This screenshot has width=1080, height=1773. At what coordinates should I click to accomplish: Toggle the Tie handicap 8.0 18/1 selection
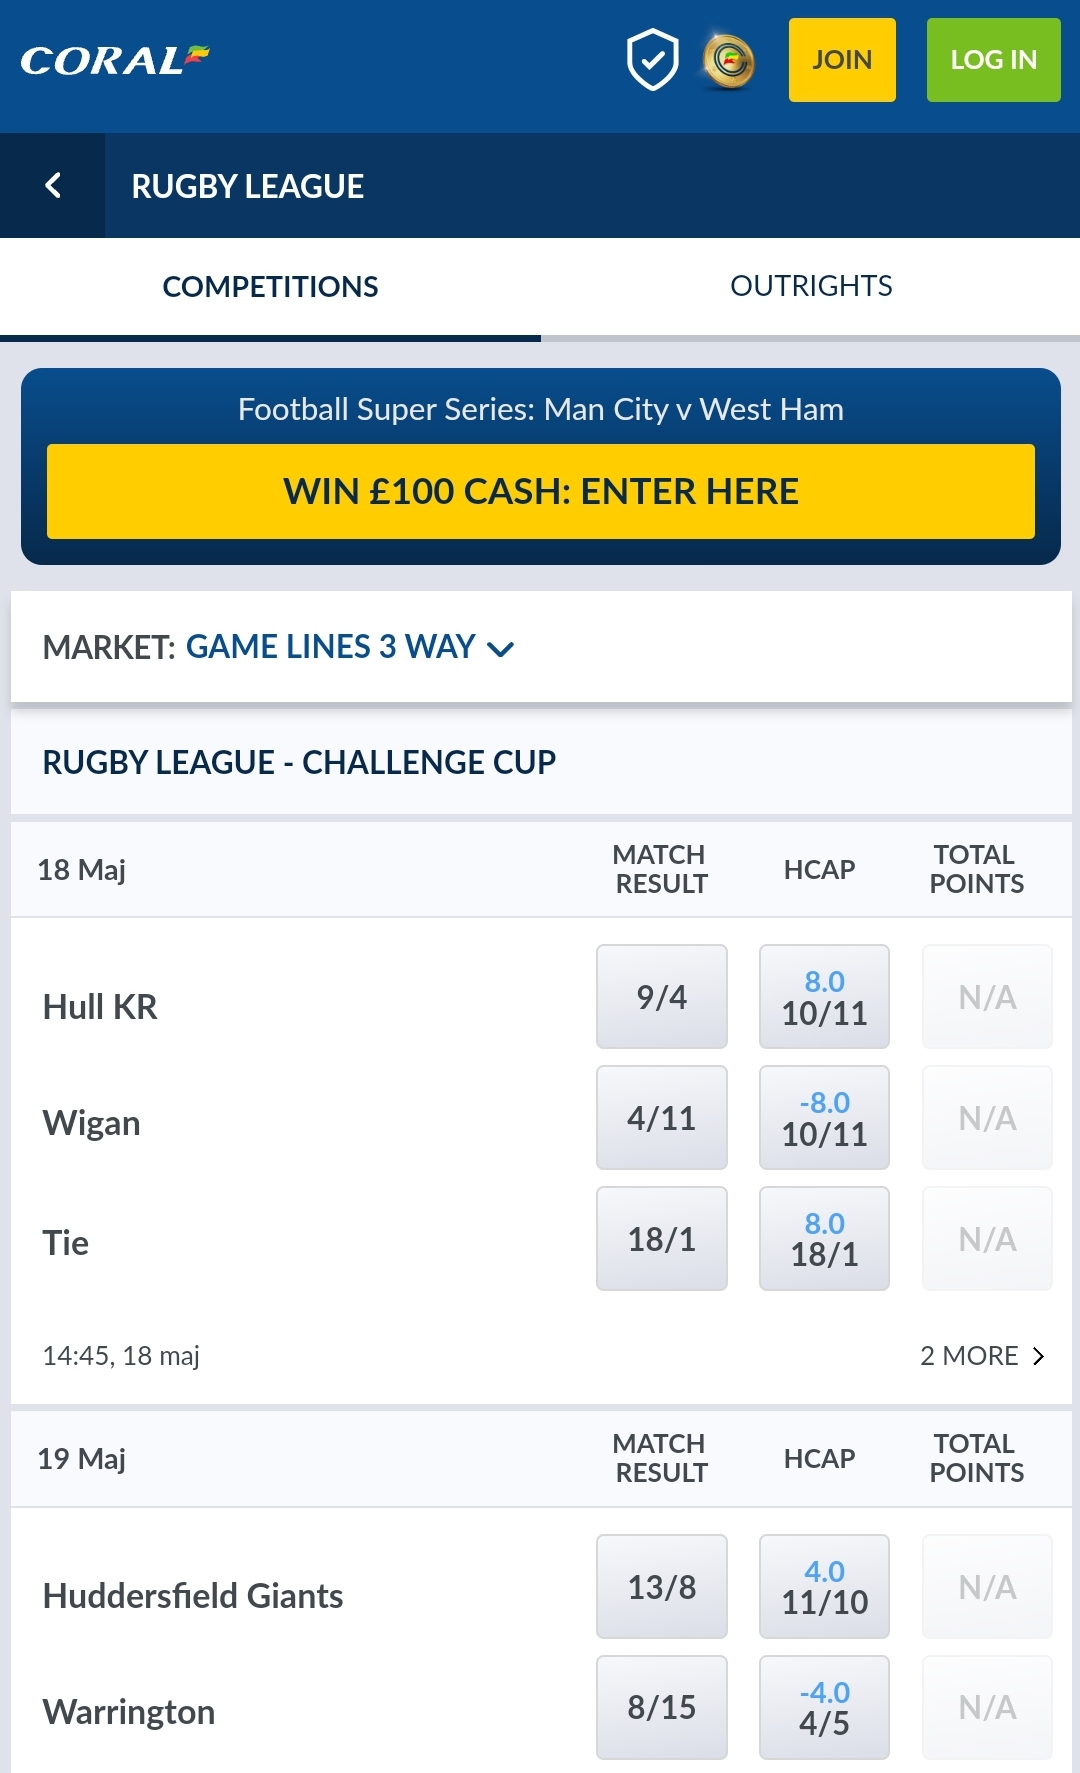pyautogui.click(x=823, y=1238)
